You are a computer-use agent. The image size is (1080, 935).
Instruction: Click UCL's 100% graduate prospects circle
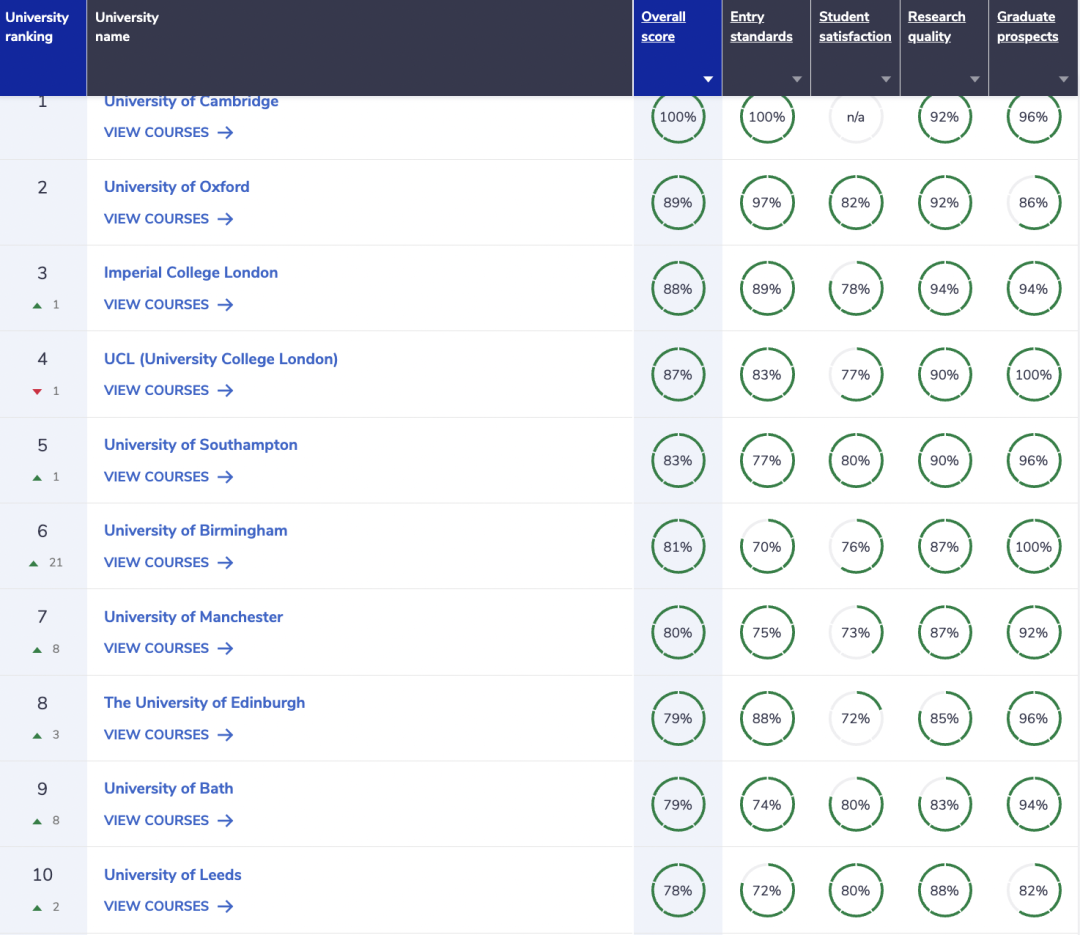1033,375
